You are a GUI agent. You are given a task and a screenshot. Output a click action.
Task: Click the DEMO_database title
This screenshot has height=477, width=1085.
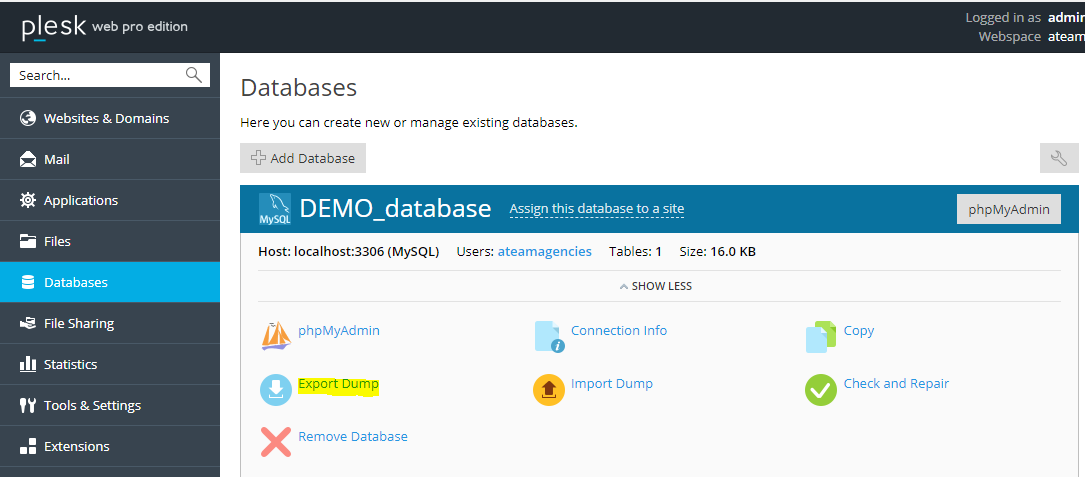395,208
